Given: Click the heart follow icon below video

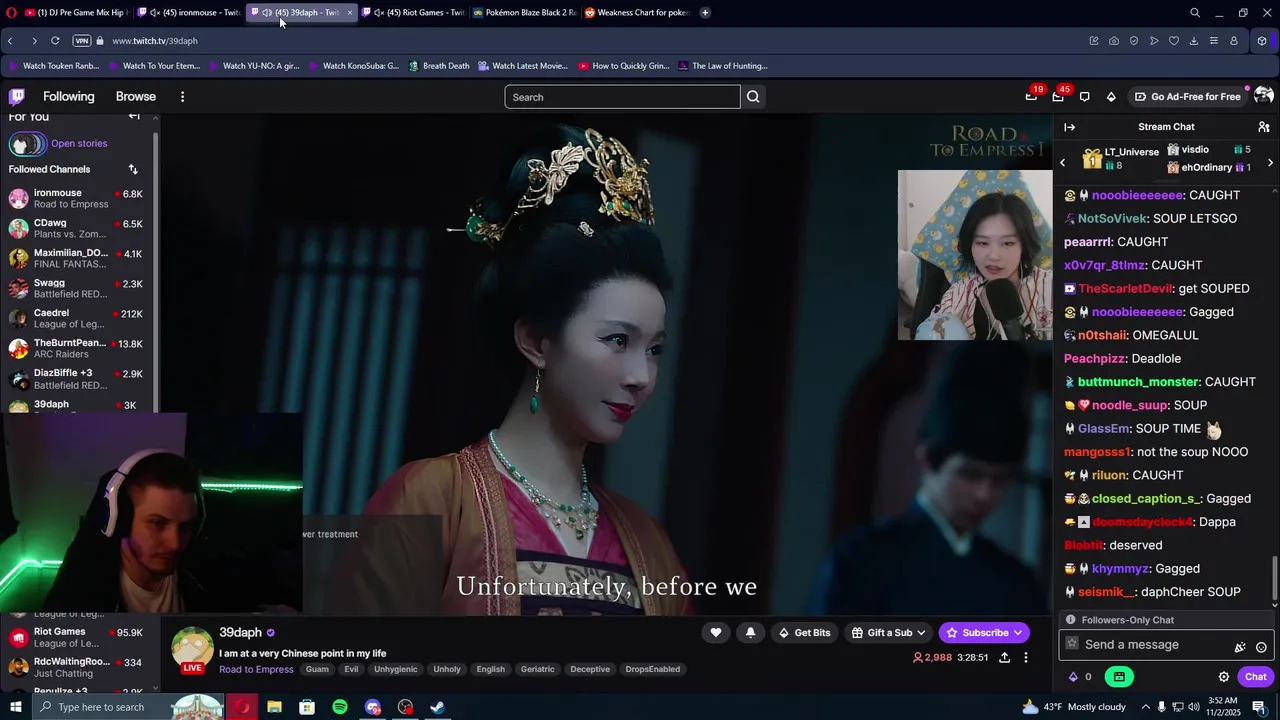Looking at the screenshot, I should coord(715,632).
